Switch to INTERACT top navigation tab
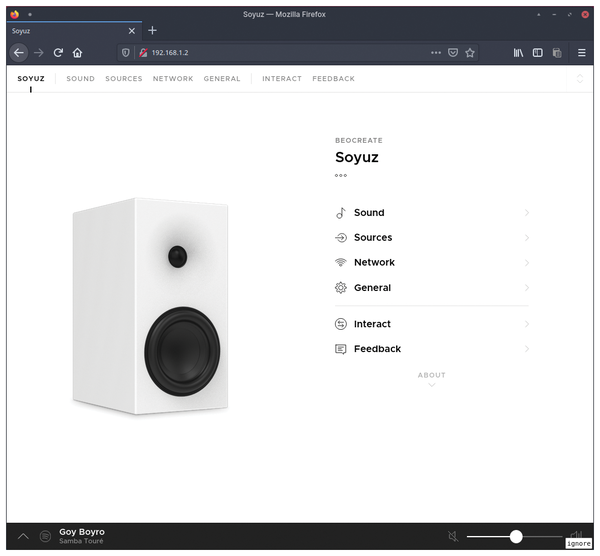This screenshot has width=600, height=556. coord(282,79)
